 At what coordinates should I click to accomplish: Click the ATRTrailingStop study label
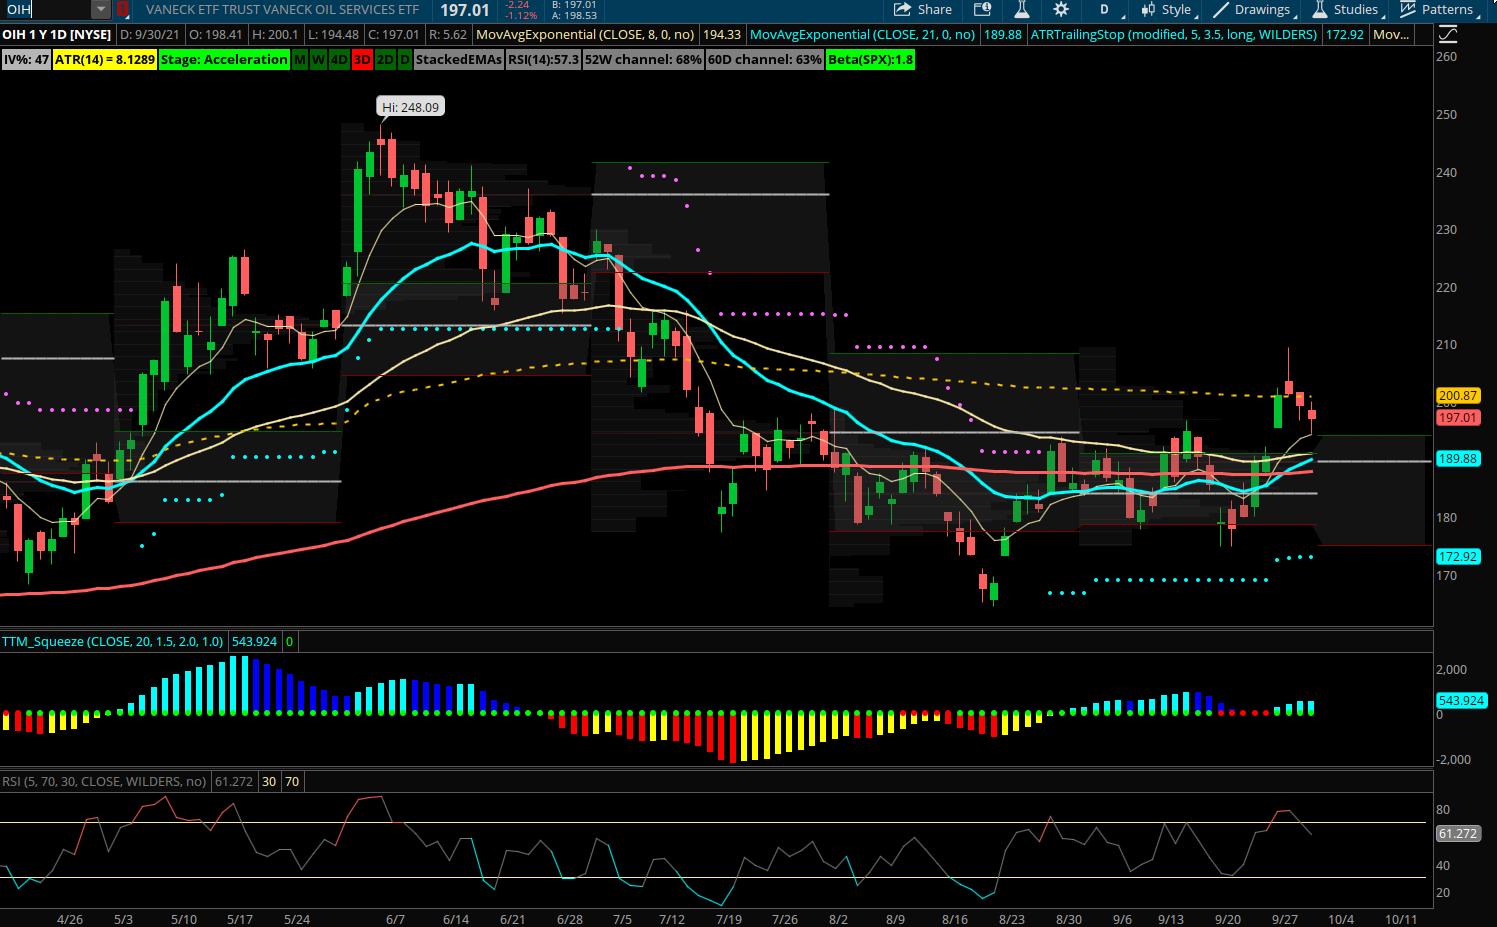[x=1174, y=34]
